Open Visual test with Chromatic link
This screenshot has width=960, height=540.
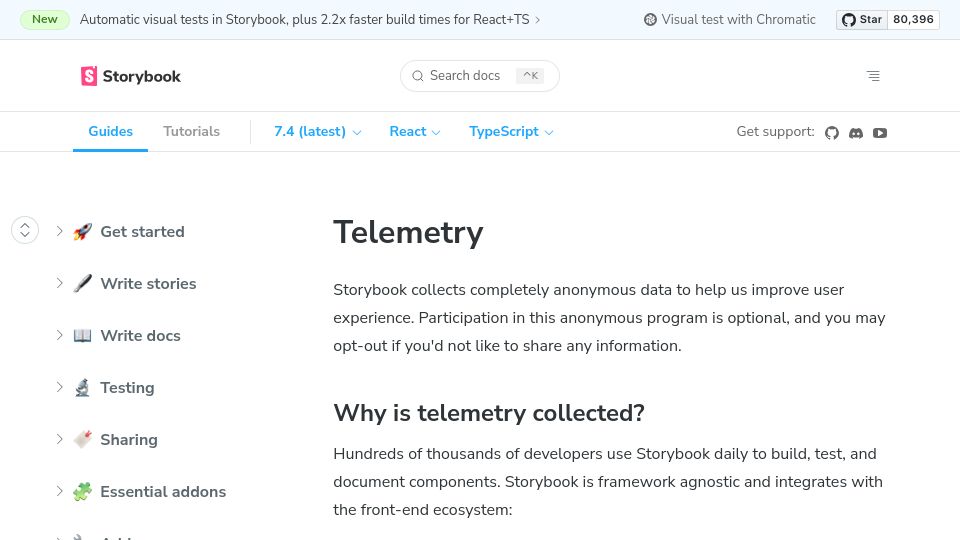(730, 20)
